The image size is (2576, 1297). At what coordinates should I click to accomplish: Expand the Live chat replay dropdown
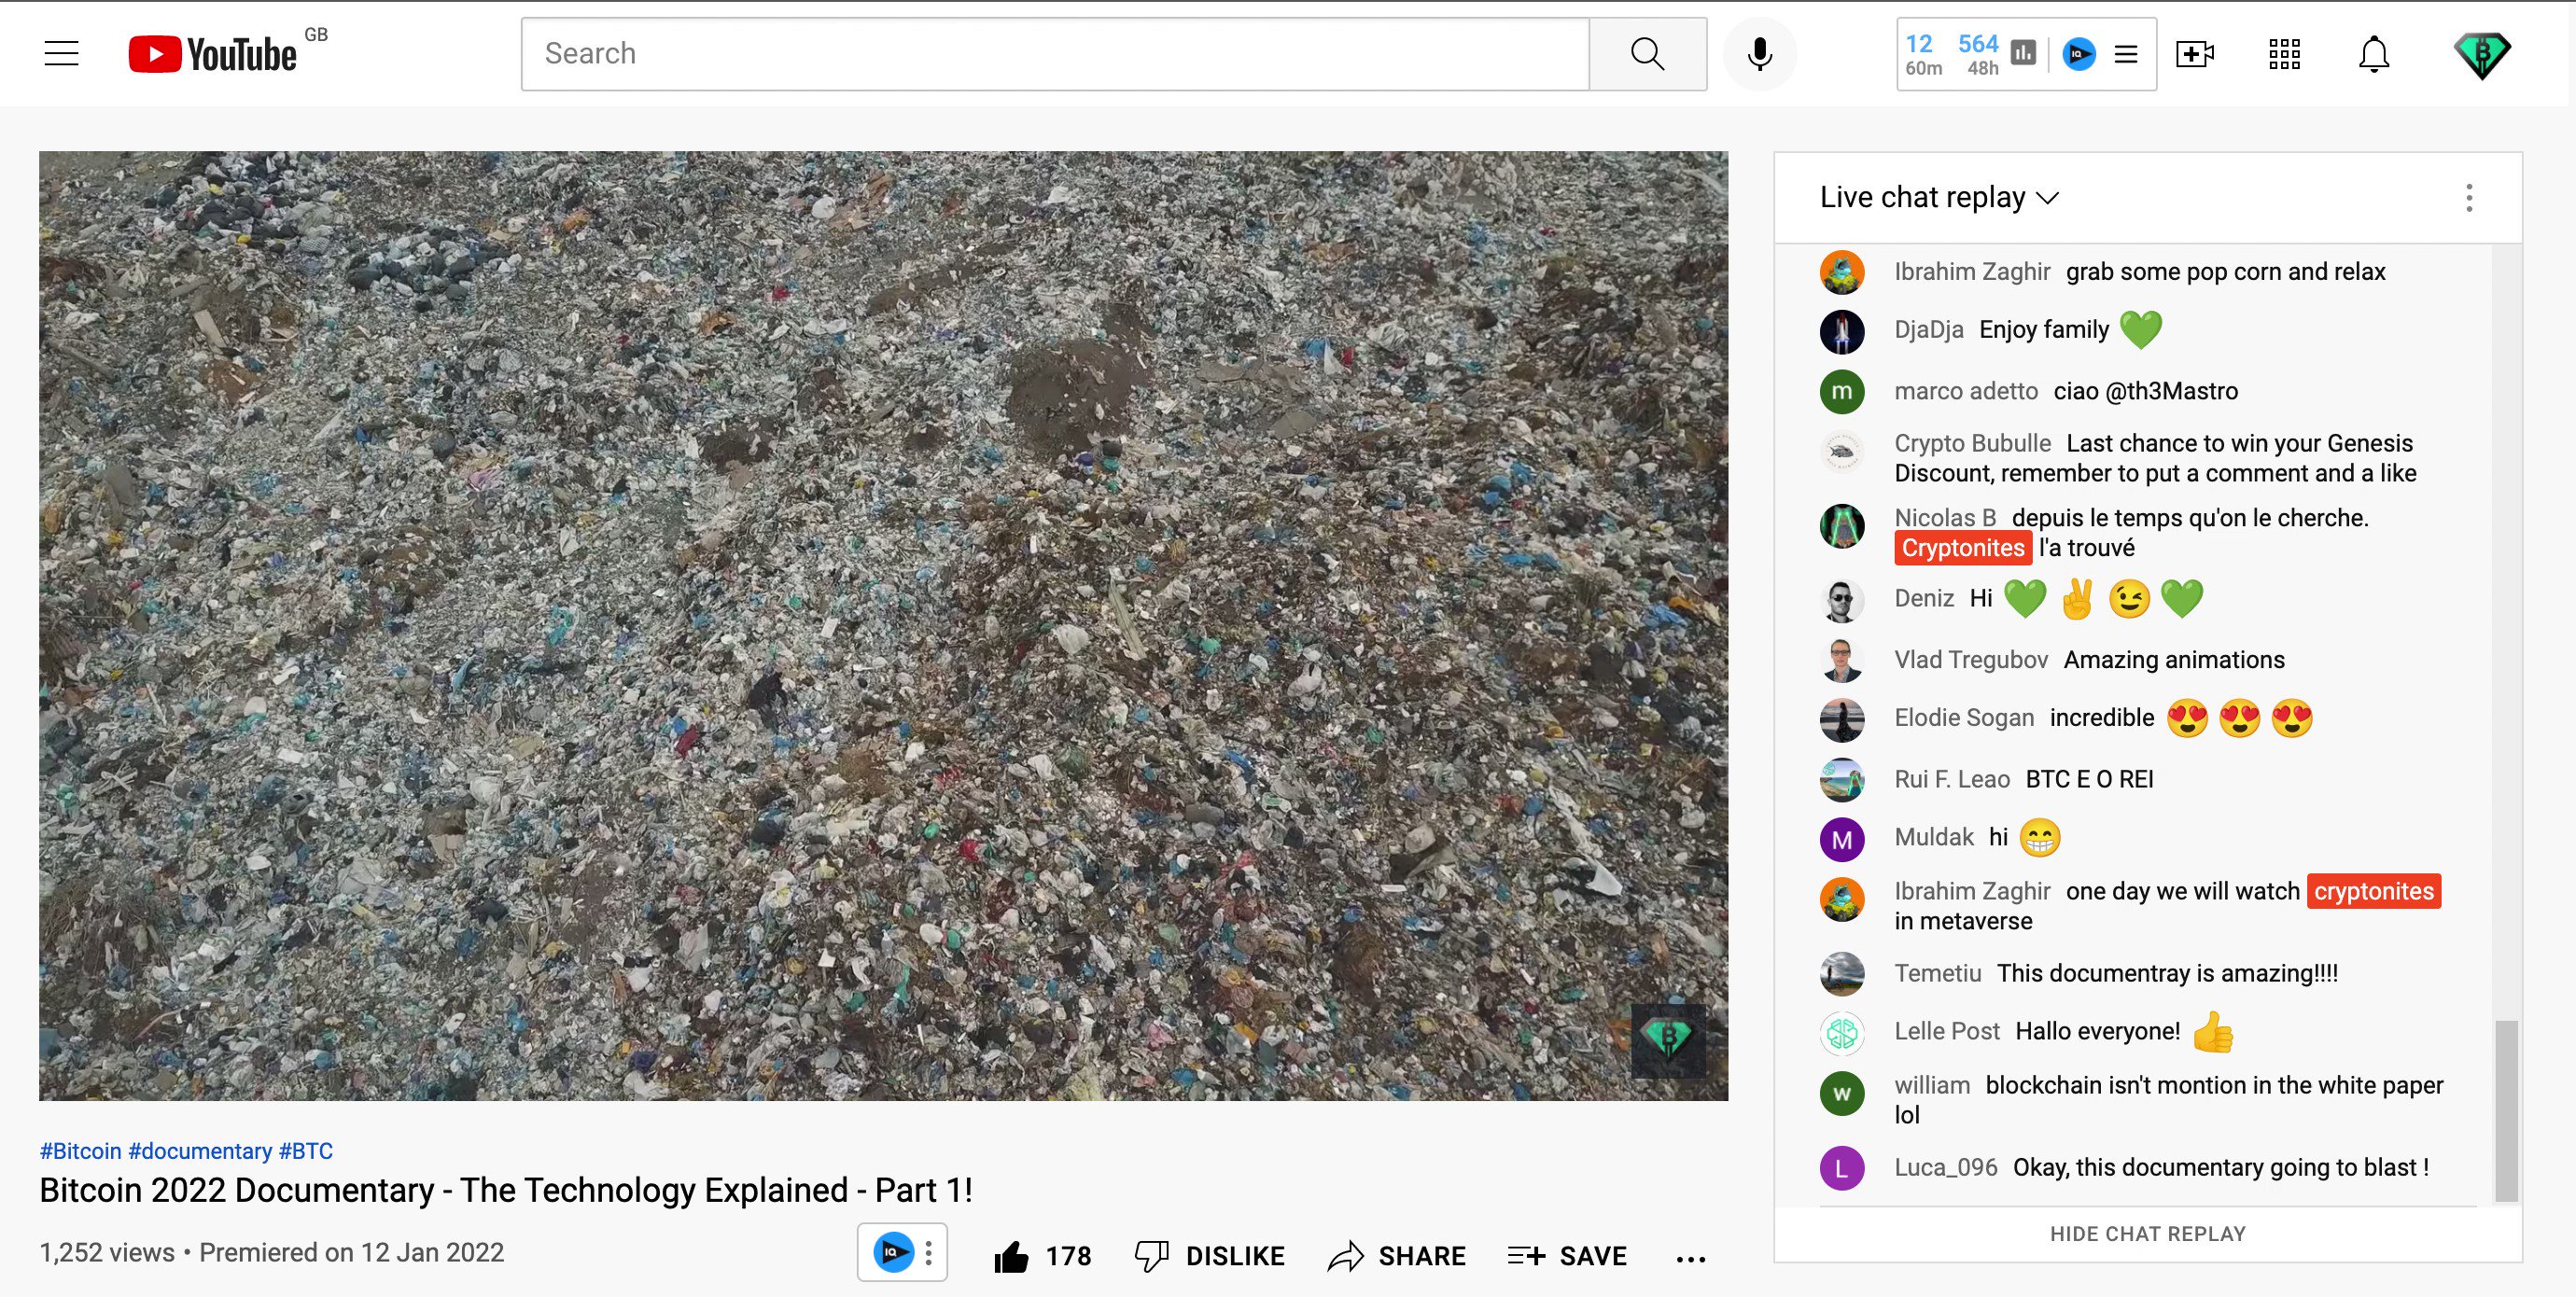[x=1939, y=197]
